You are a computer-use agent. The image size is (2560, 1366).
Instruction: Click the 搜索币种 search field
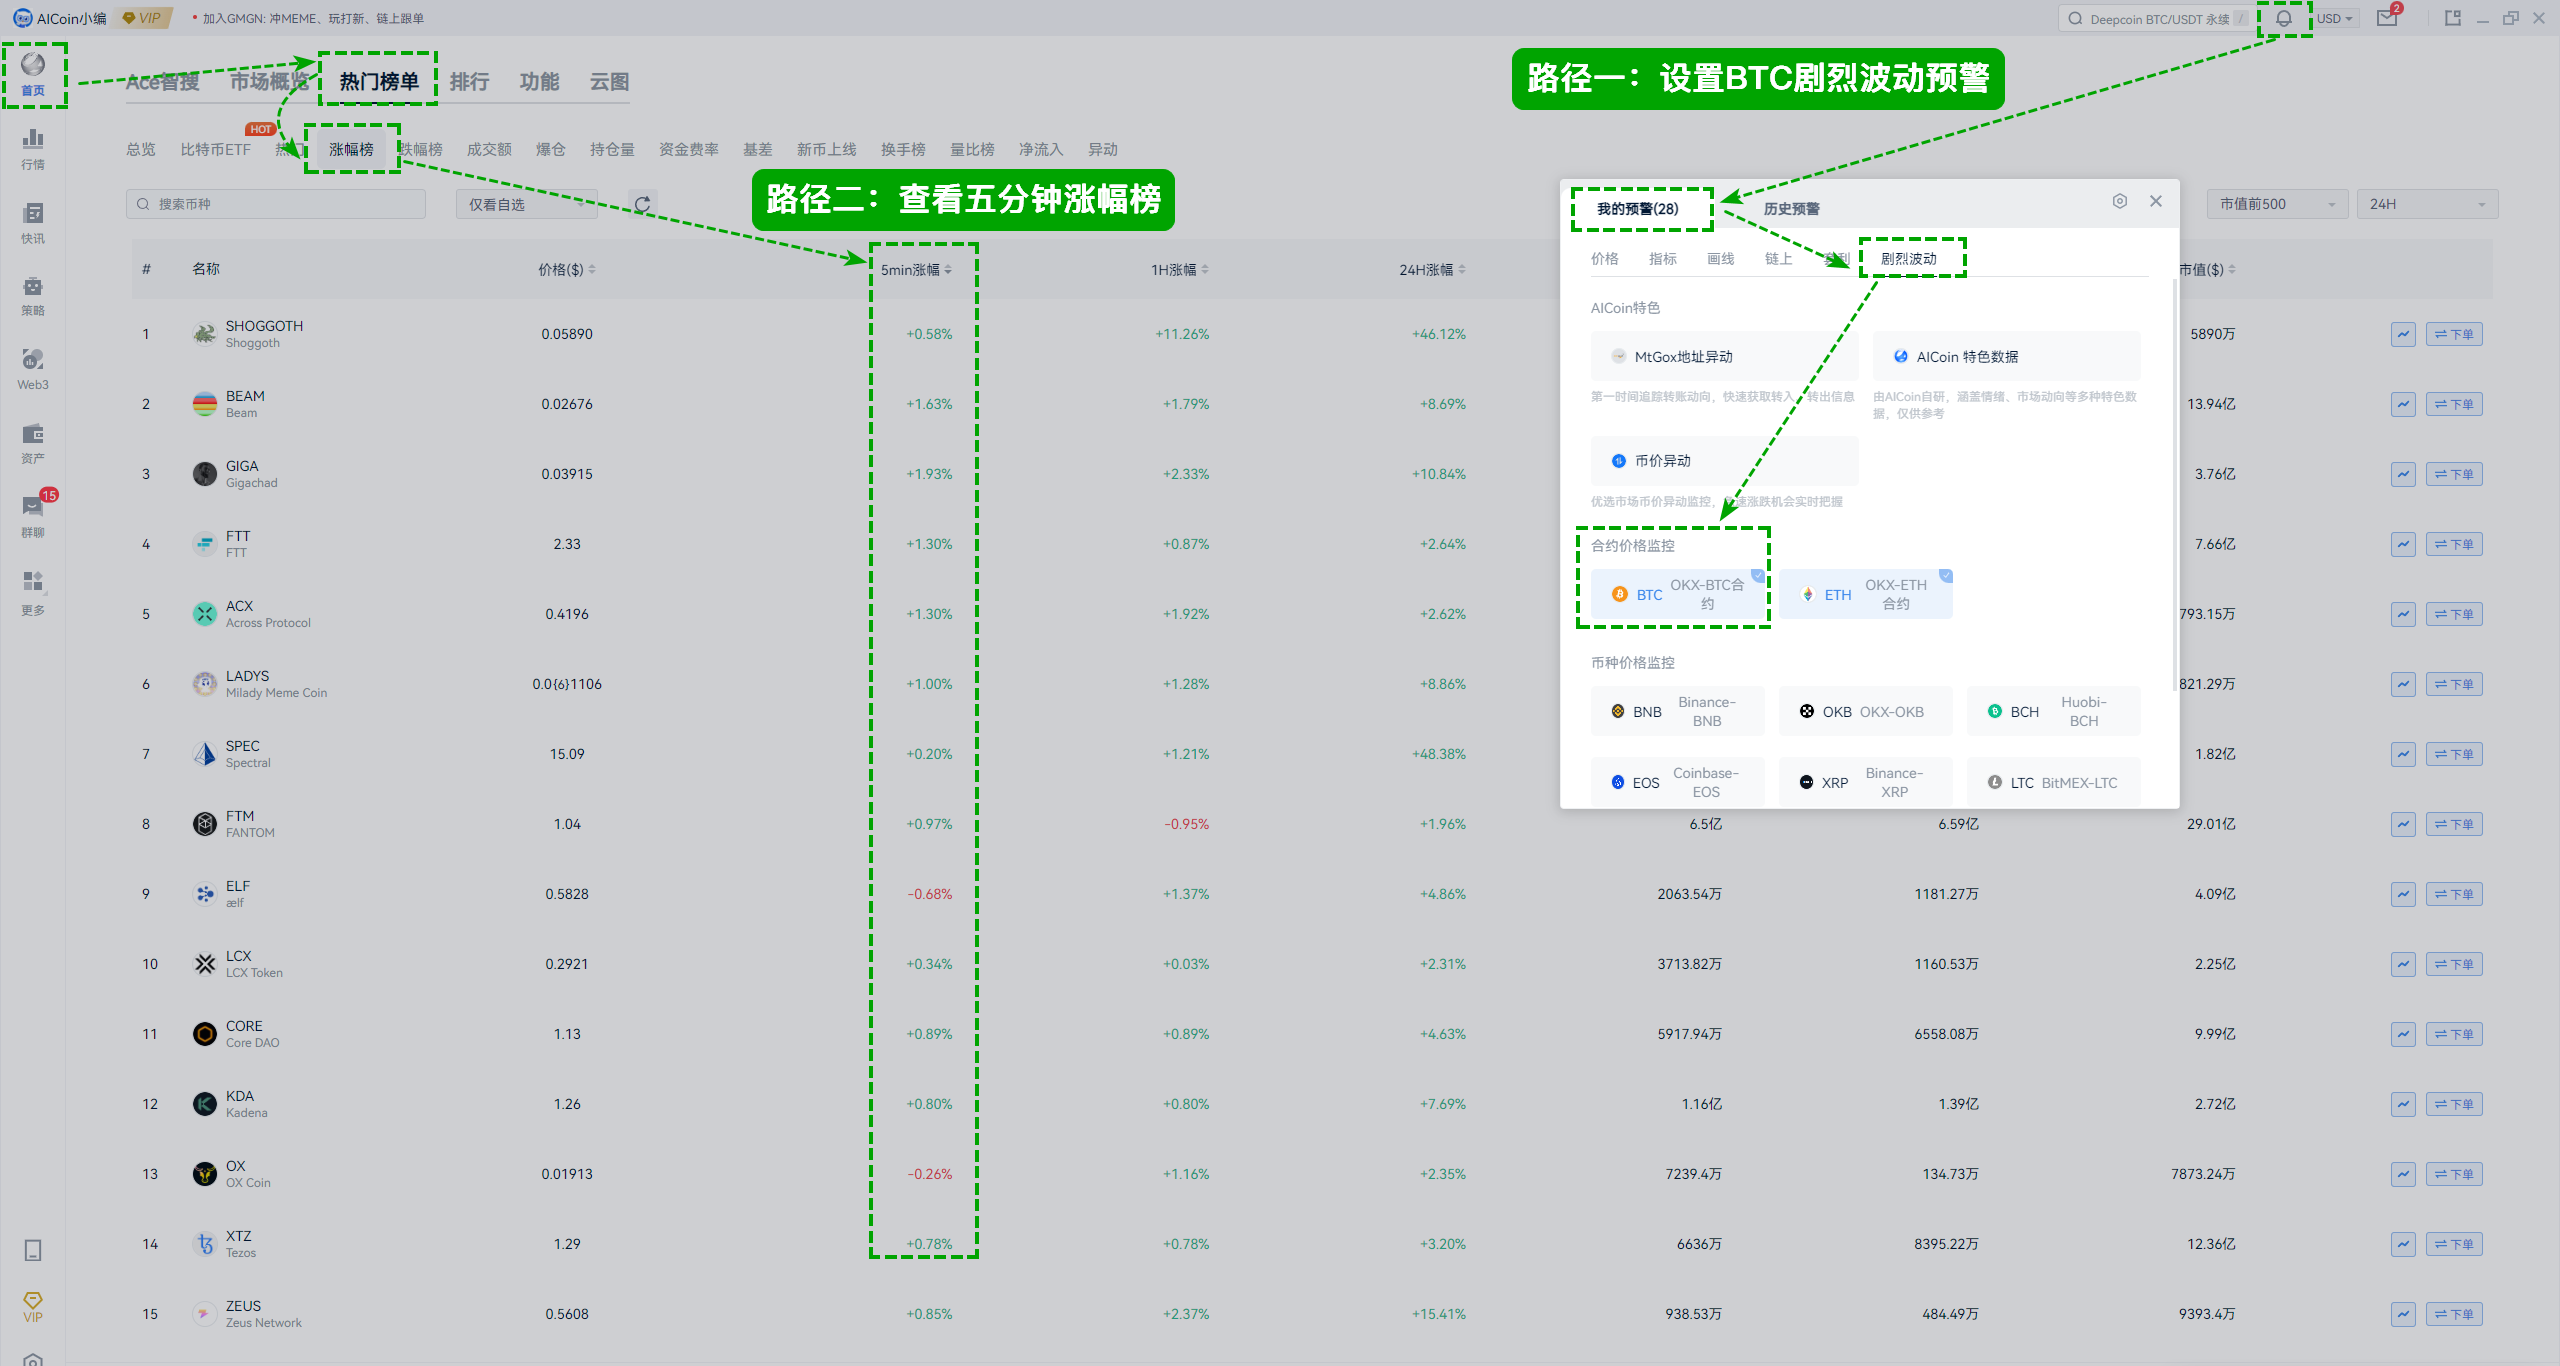point(276,204)
